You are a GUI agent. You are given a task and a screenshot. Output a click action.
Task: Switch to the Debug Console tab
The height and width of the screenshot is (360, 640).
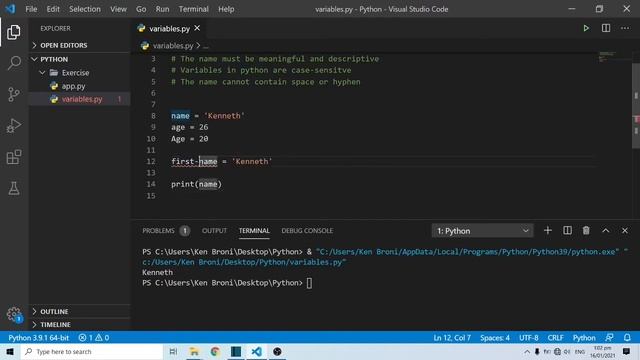click(x=307, y=231)
